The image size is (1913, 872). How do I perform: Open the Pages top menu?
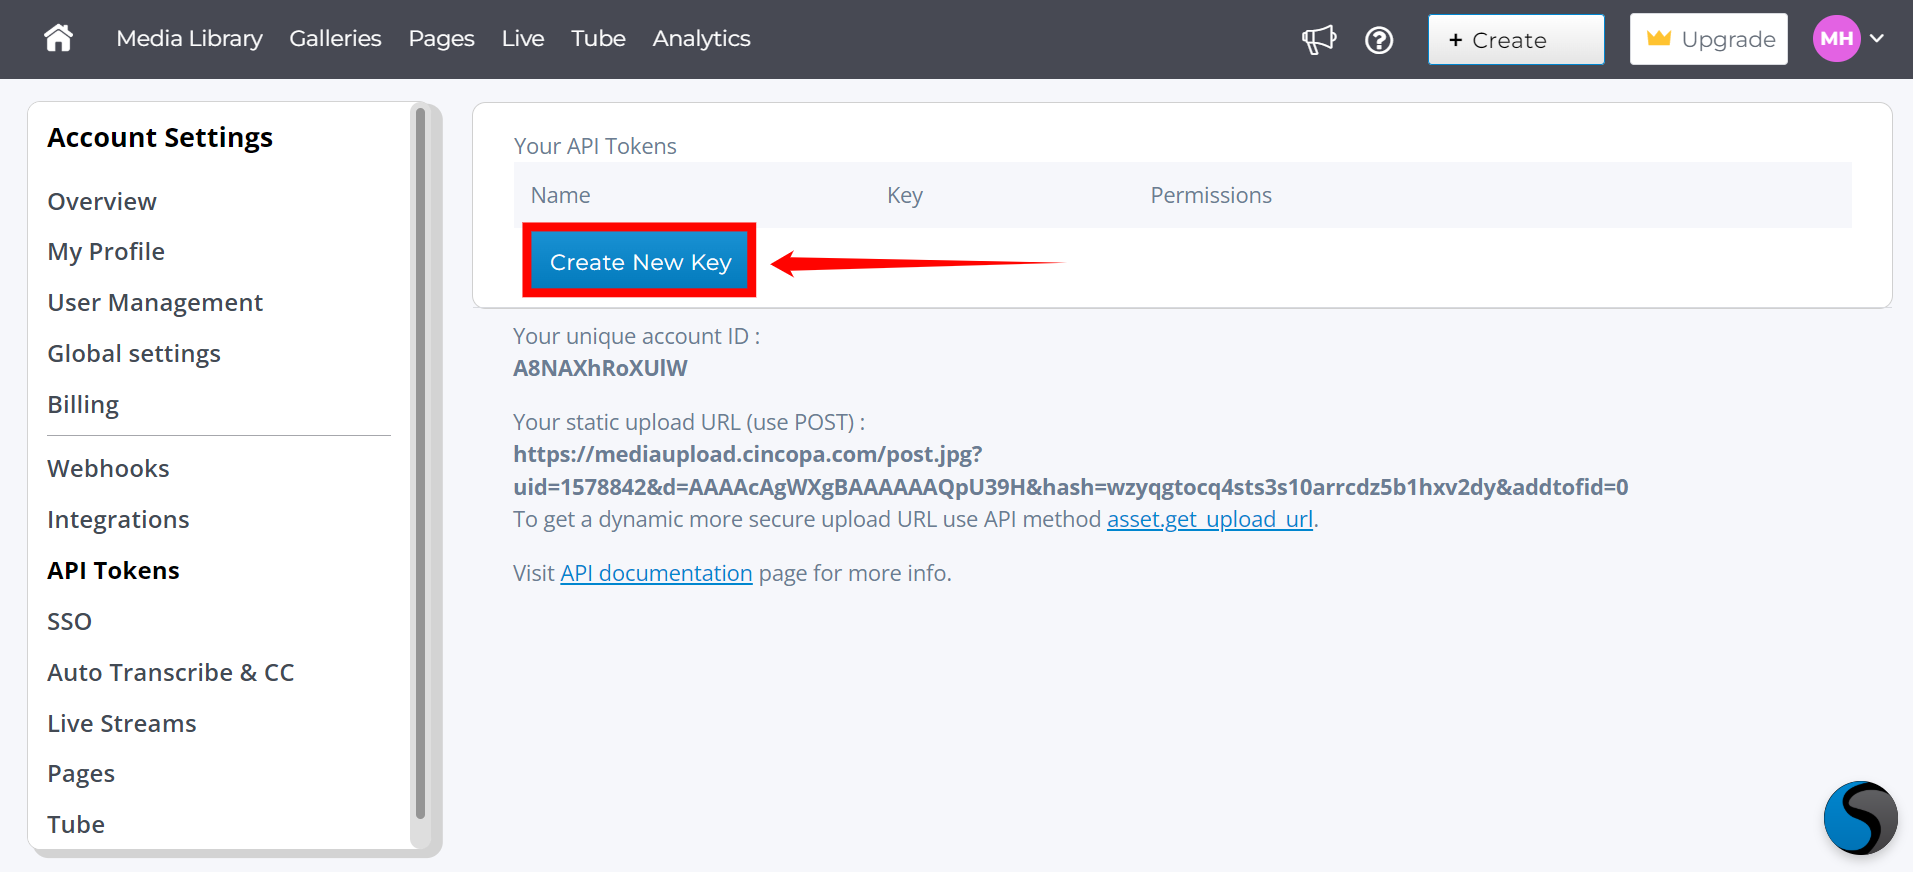tap(441, 39)
